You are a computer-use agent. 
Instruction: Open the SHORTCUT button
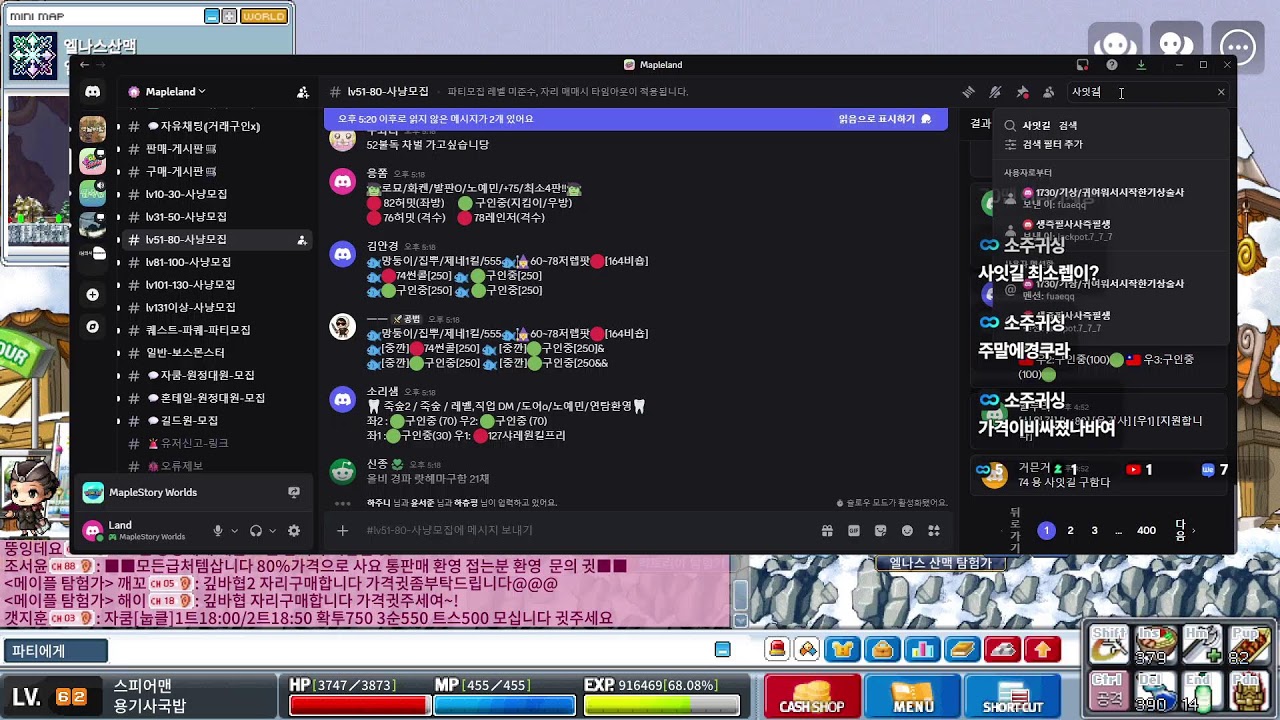[x=1013, y=696]
